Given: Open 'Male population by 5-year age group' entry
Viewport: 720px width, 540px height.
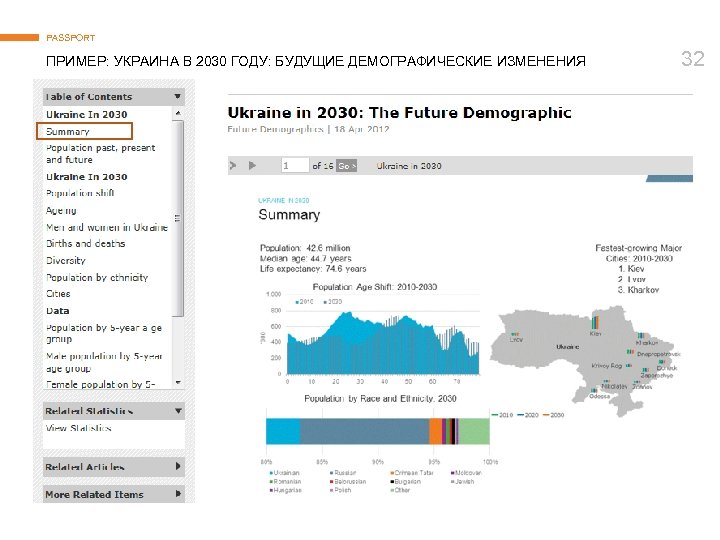Looking at the screenshot, I should click(x=104, y=362).
